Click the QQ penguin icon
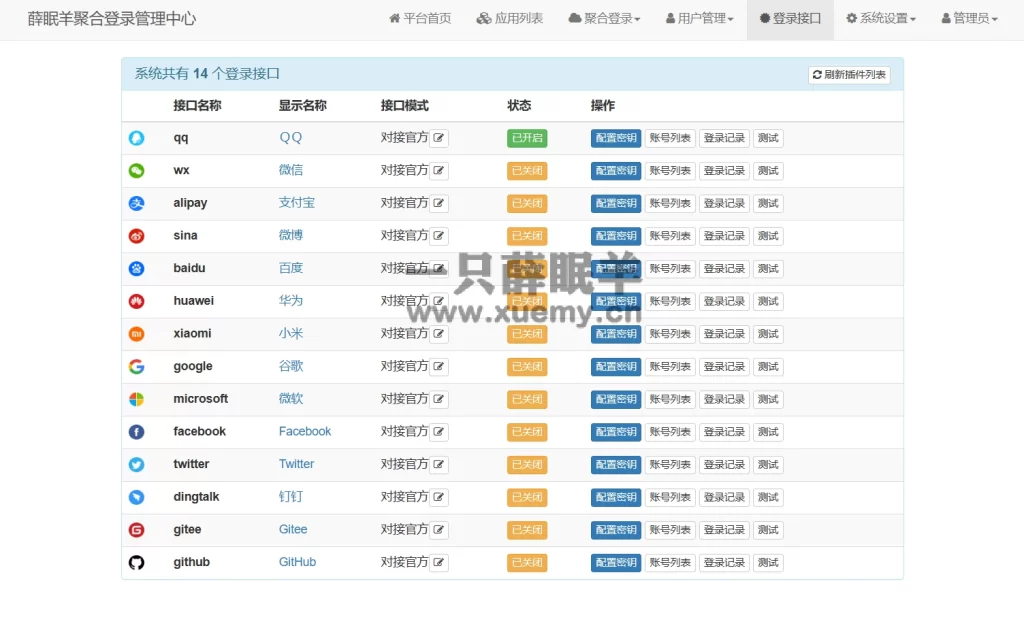Viewport: 1024px width, 628px height. (x=136, y=138)
